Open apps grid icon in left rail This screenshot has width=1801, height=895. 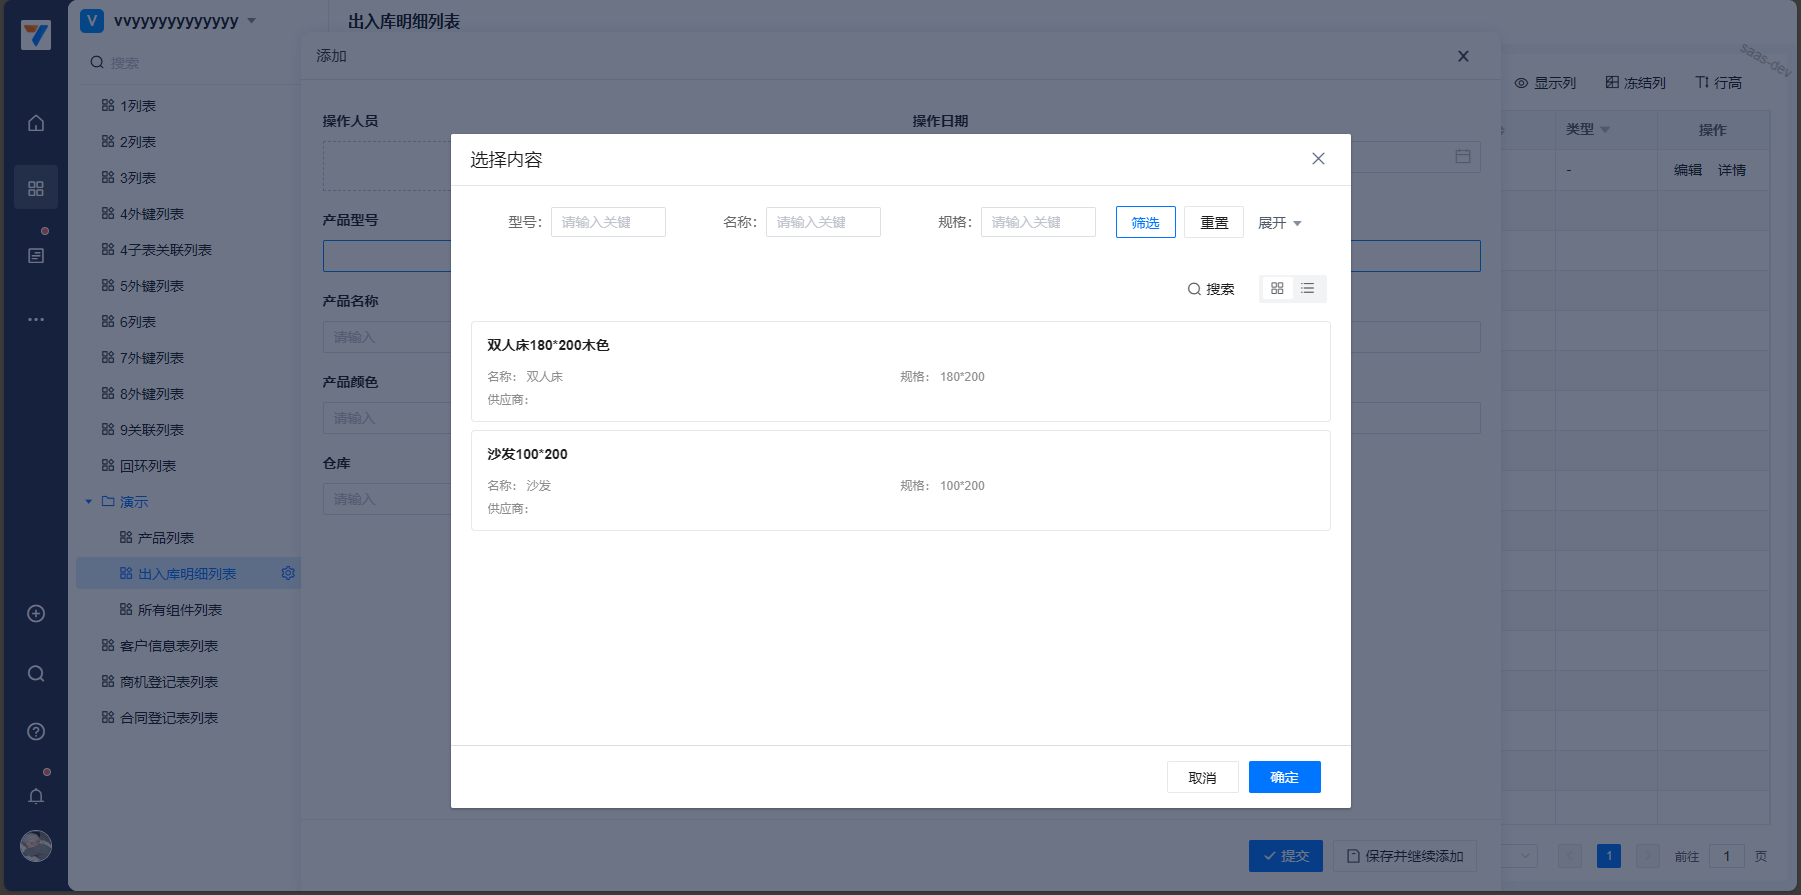pos(36,188)
